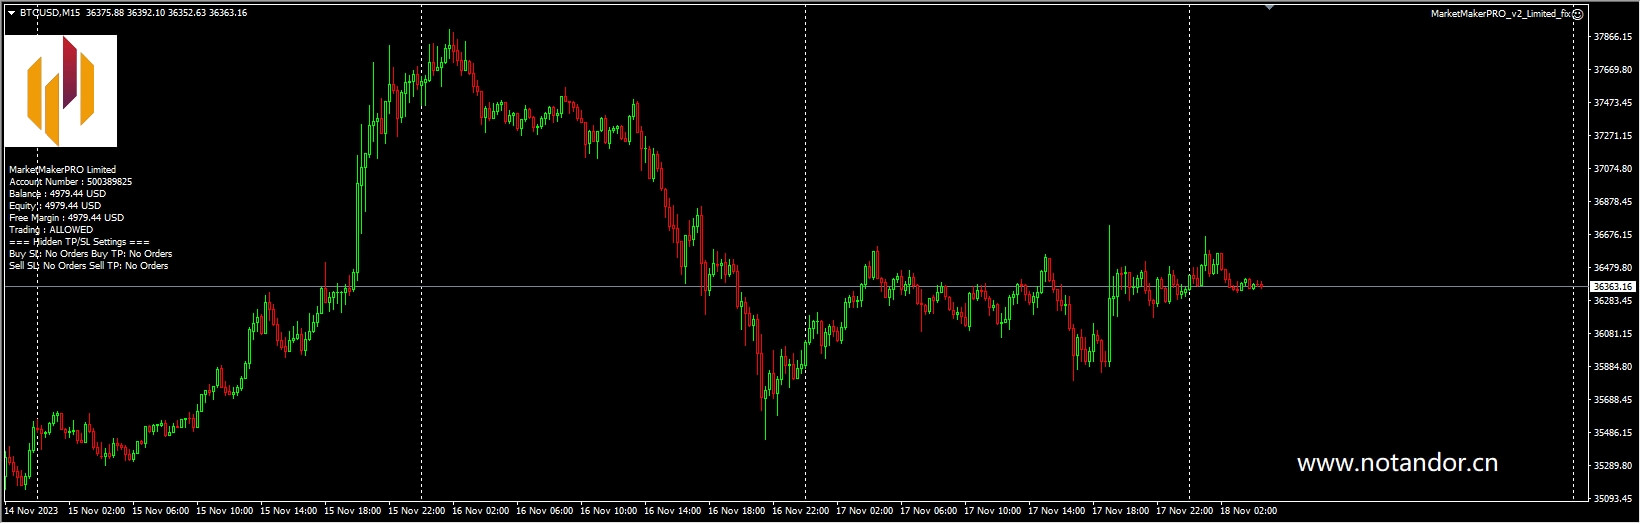The width and height of the screenshot is (1641, 524).
Task: Click the Equity : 4979.44 USD line
Action: [55, 206]
